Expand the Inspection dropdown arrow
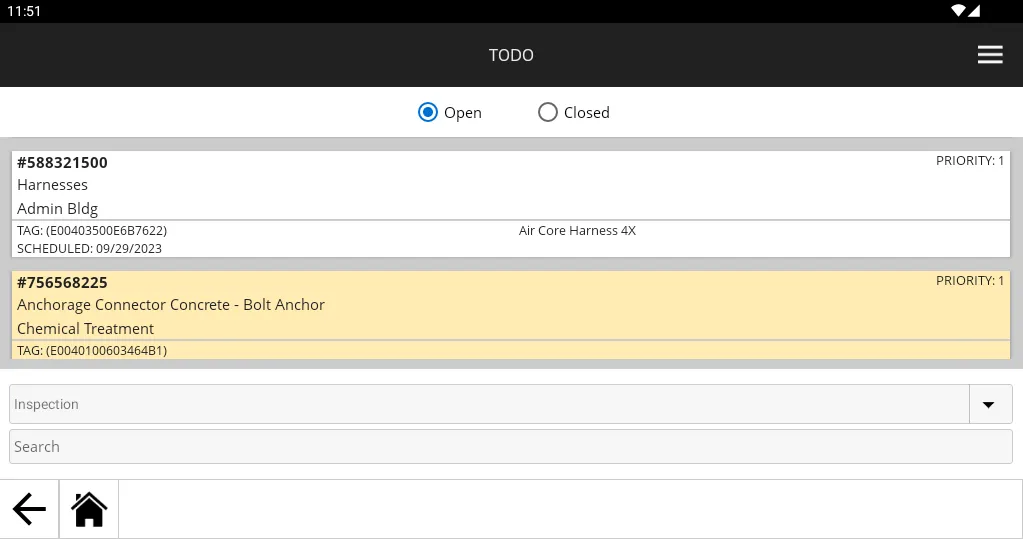This screenshot has height=539, width=1023. pyautogui.click(x=989, y=404)
